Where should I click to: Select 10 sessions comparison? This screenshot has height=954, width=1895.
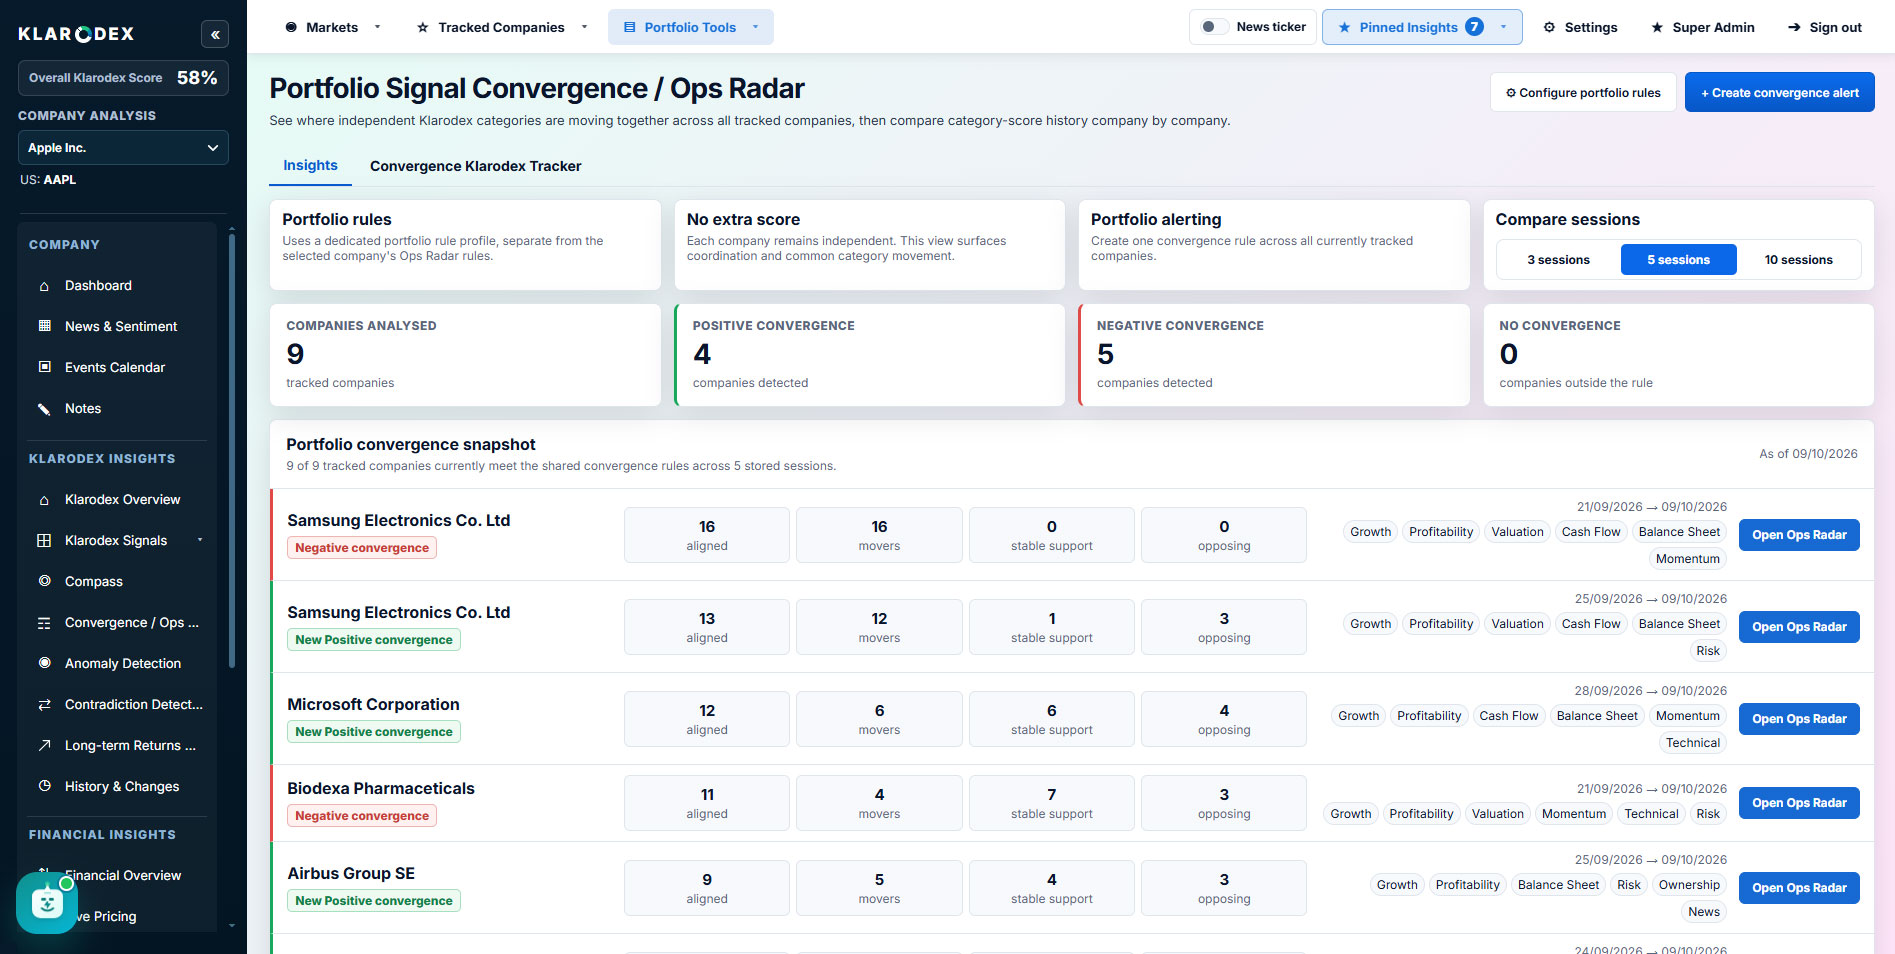pyautogui.click(x=1798, y=260)
